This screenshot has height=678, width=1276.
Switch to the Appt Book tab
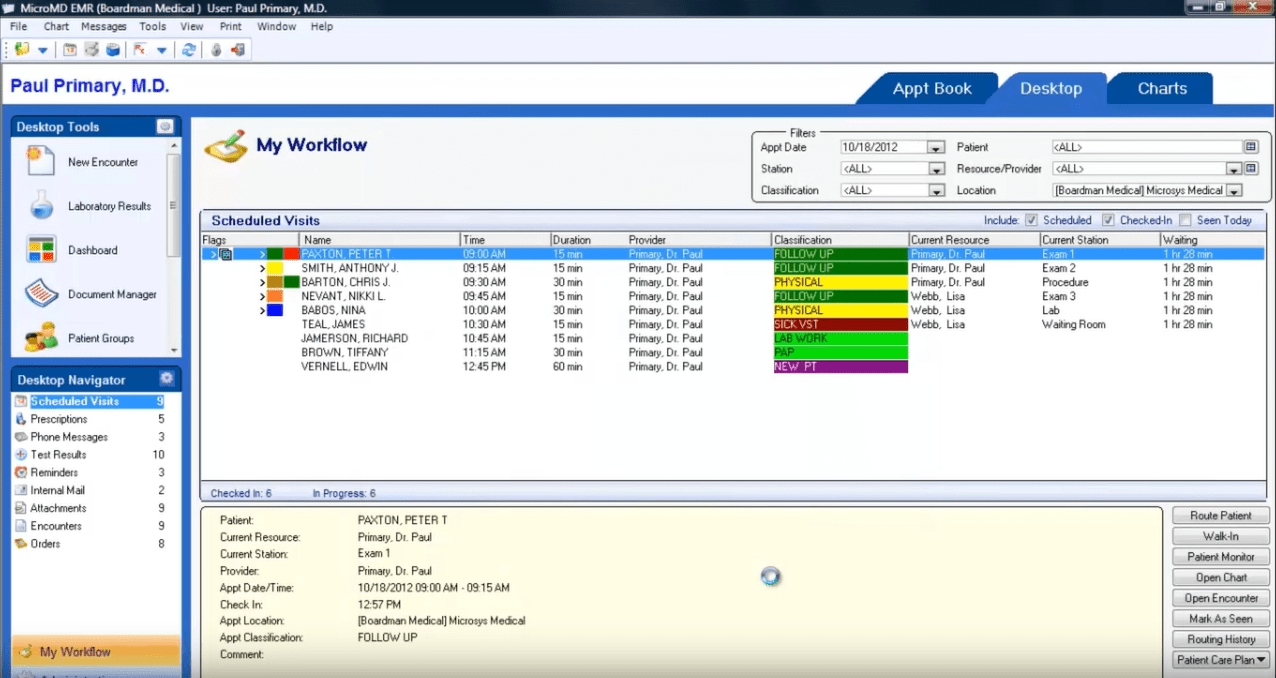[x=931, y=89]
